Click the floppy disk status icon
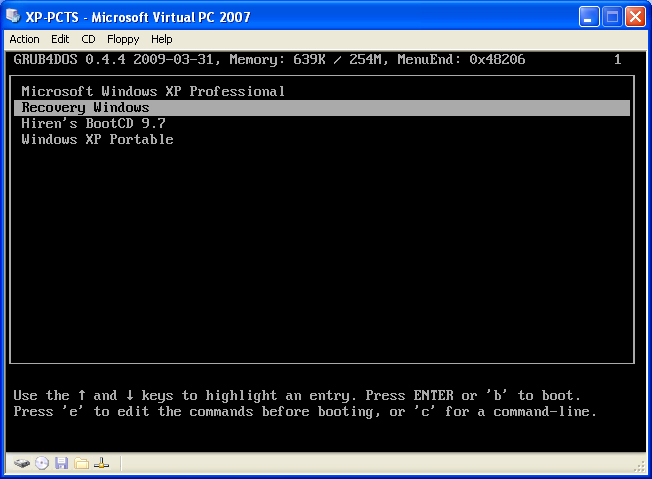This screenshot has height=479, width=652. pyautogui.click(x=62, y=463)
